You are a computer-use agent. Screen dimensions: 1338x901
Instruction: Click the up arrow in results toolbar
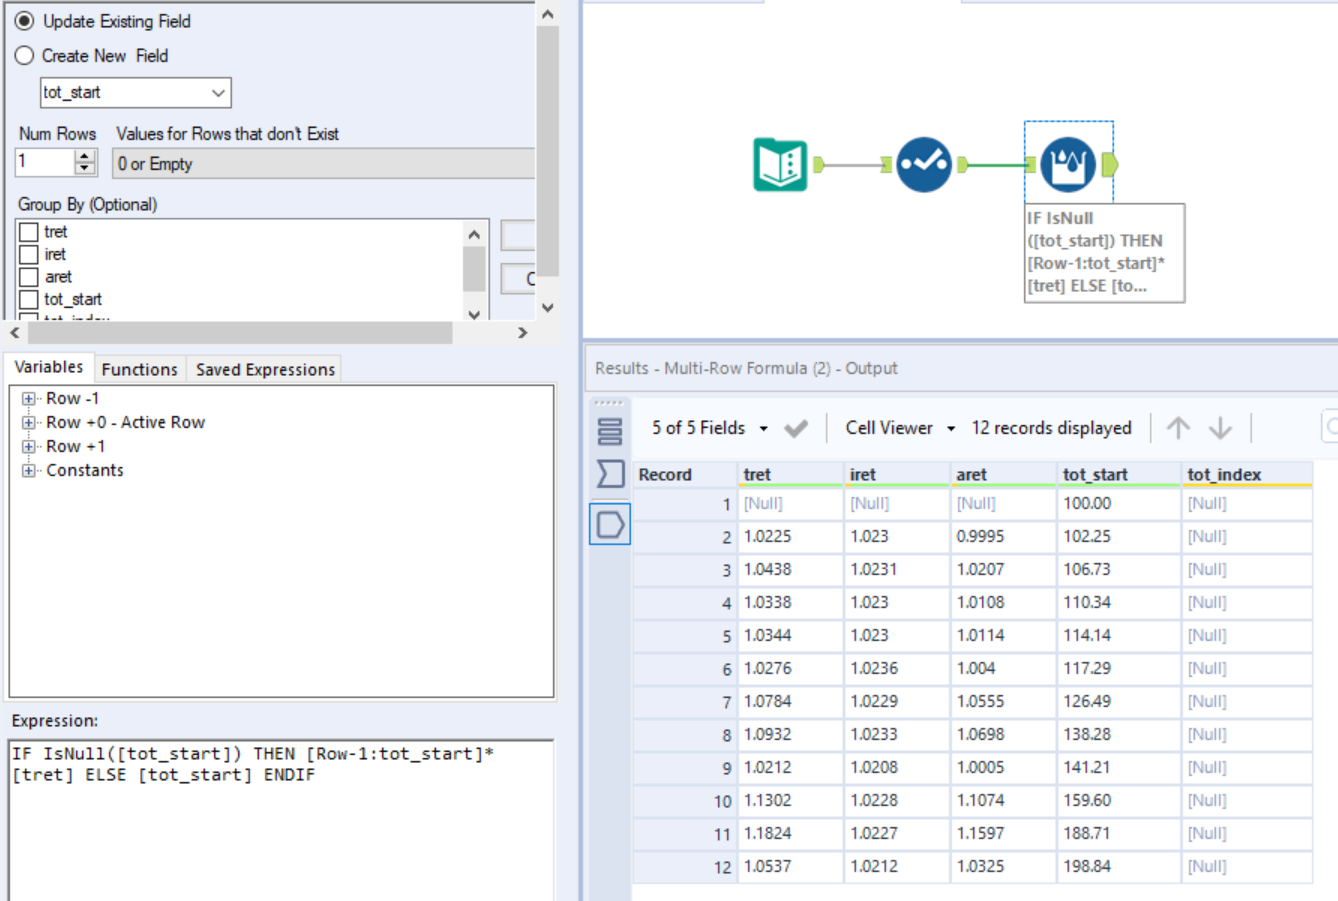point(1178,428)
